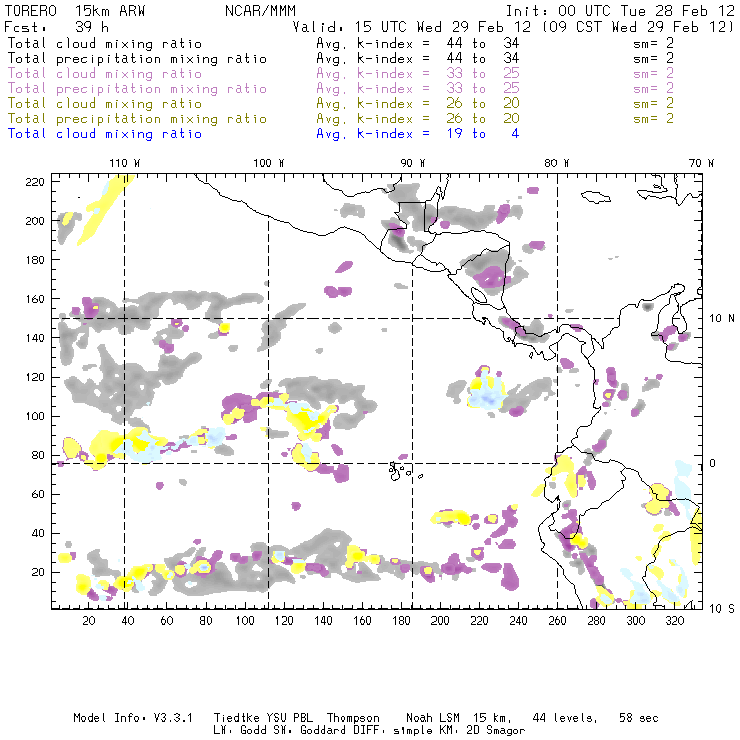This screenshot has height=740, width=740.
Task: Click the '80 W' longitude label
Action: [x=557, y=163]
